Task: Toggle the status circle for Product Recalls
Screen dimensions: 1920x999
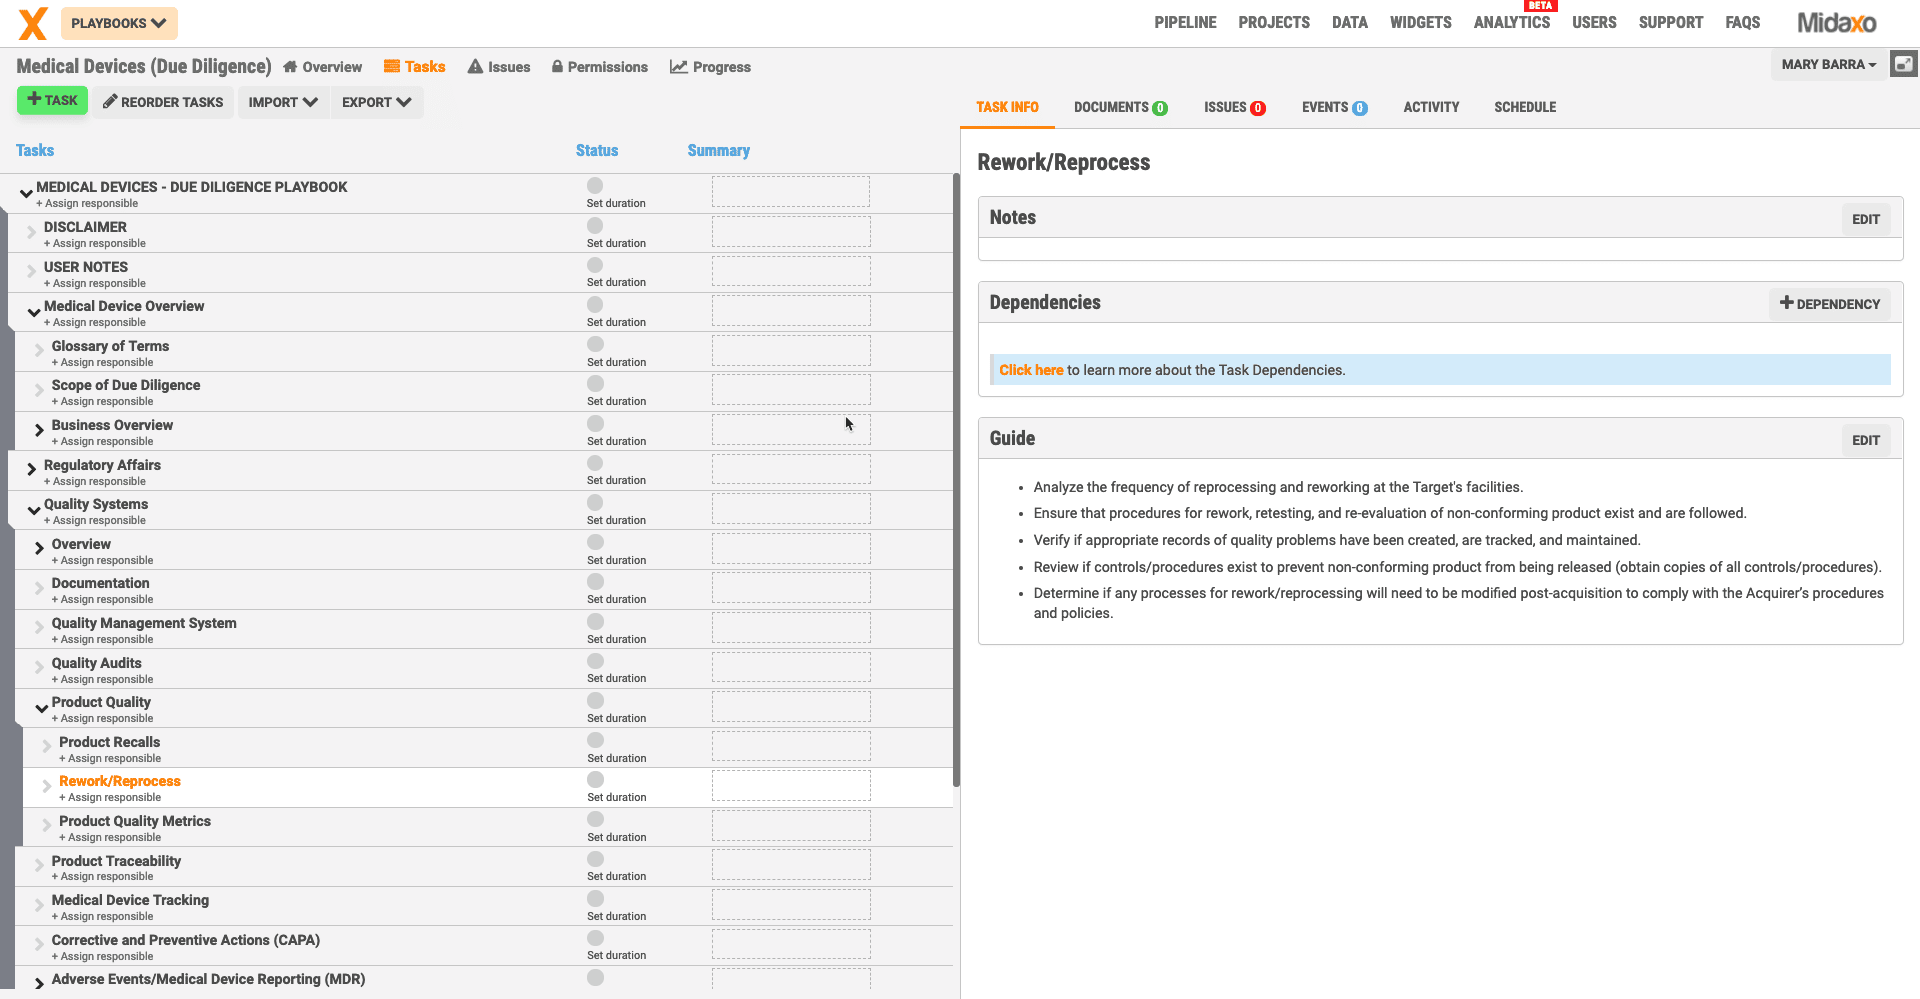Action: [x=596, y=740]
